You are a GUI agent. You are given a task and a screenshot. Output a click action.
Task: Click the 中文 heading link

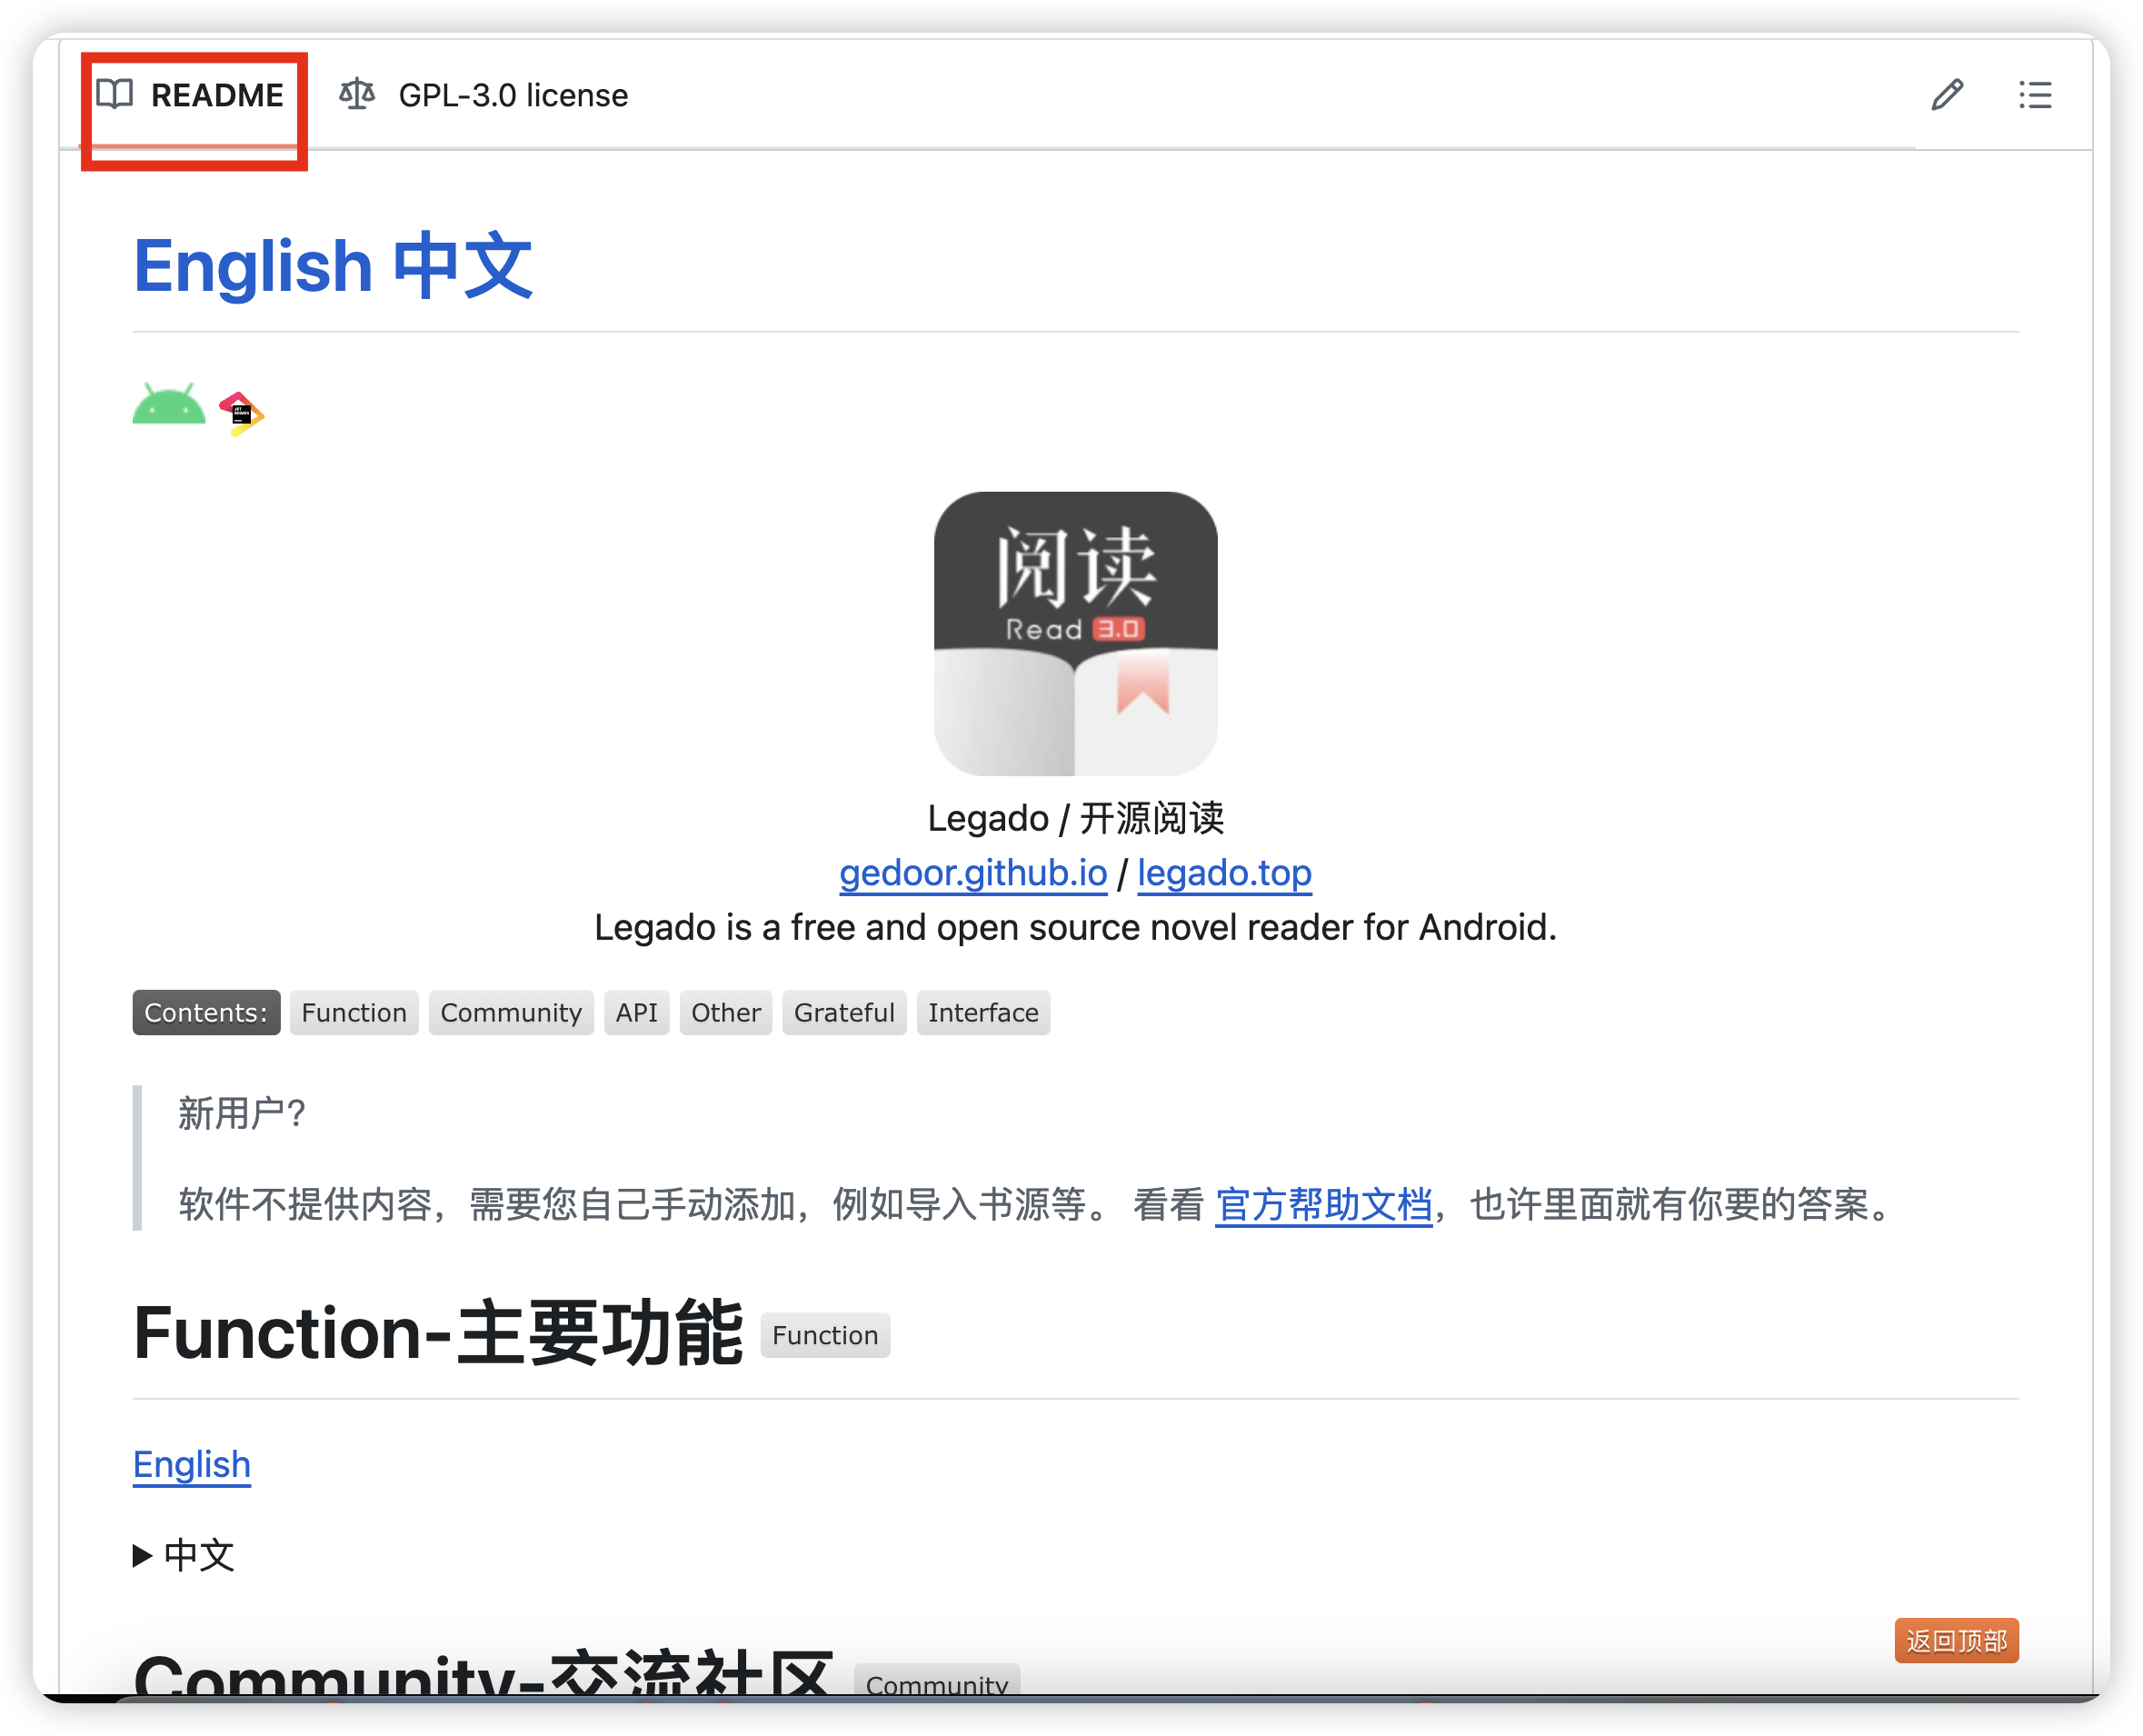click(x=463, y=266)
